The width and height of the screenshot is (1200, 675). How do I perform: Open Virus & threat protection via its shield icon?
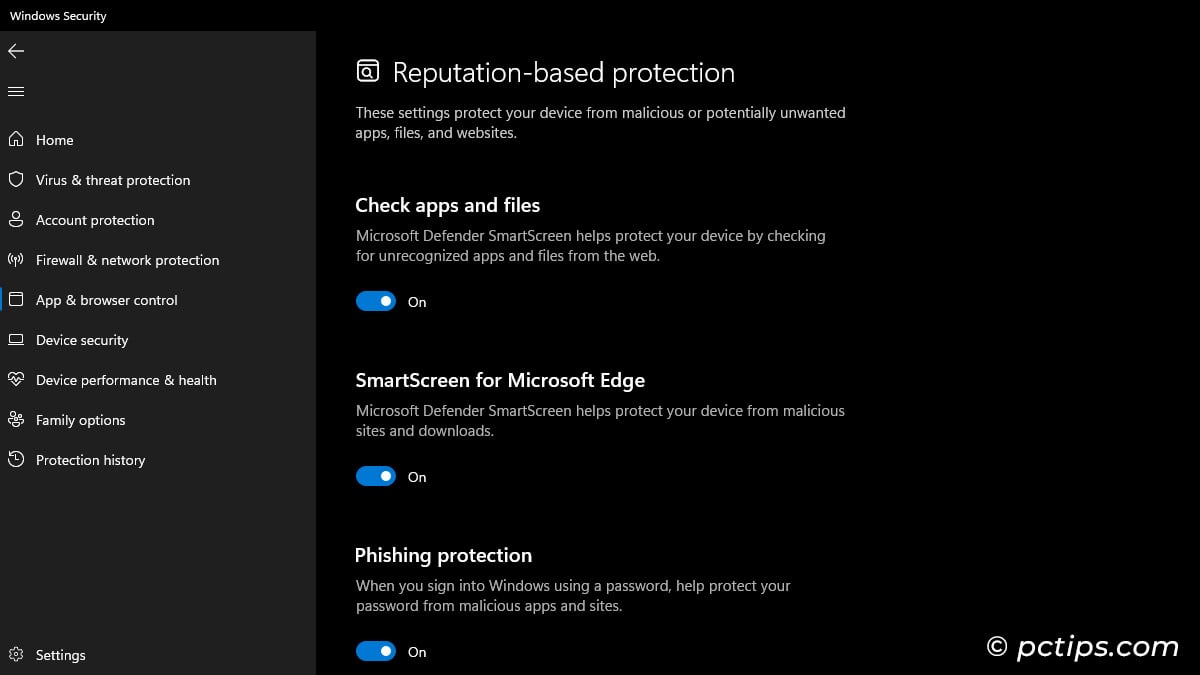tap(16, 180)
